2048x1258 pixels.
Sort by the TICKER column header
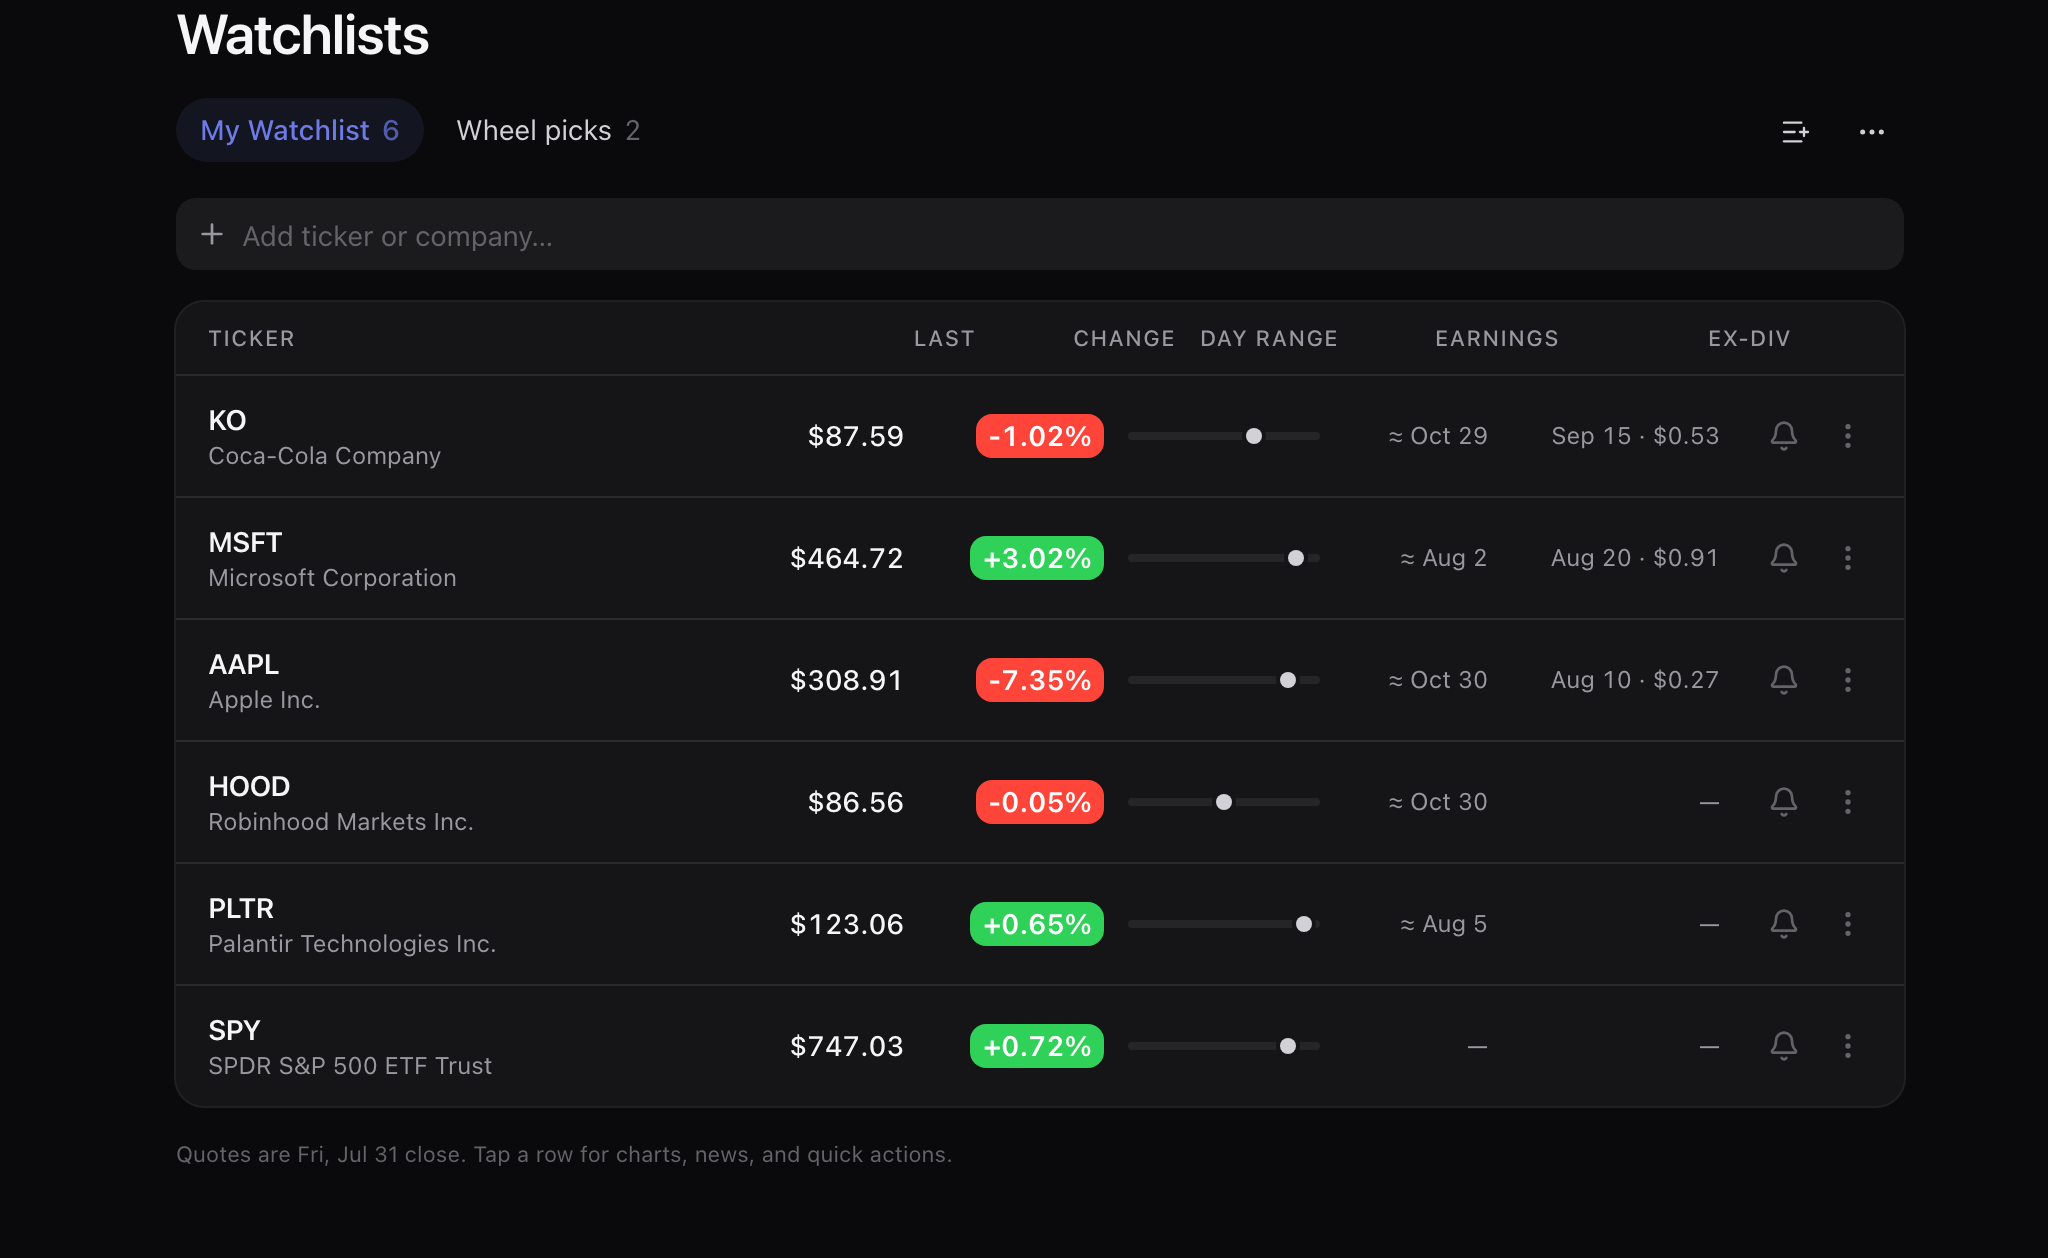pos(252,338)
